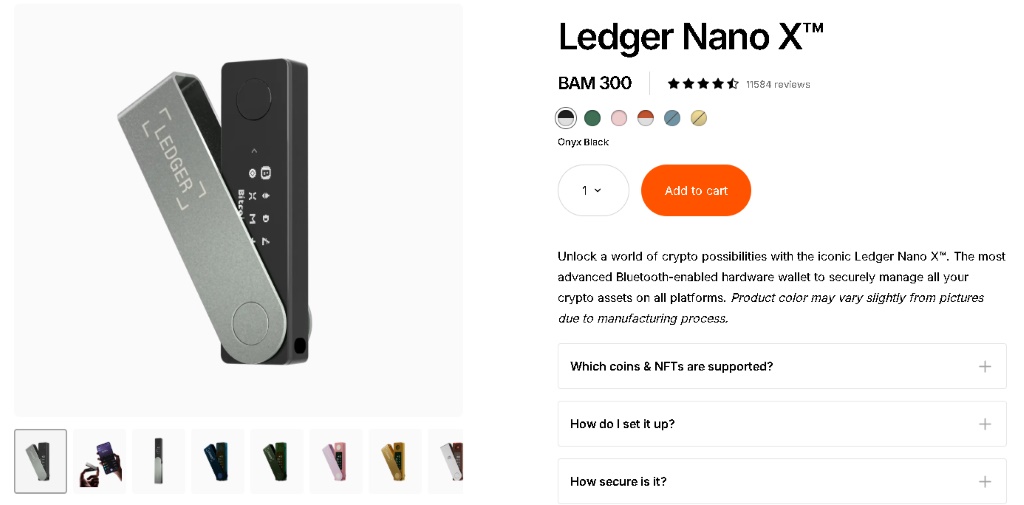
Task: Show the closed upright device thumbnail
Action: [159, 461]
